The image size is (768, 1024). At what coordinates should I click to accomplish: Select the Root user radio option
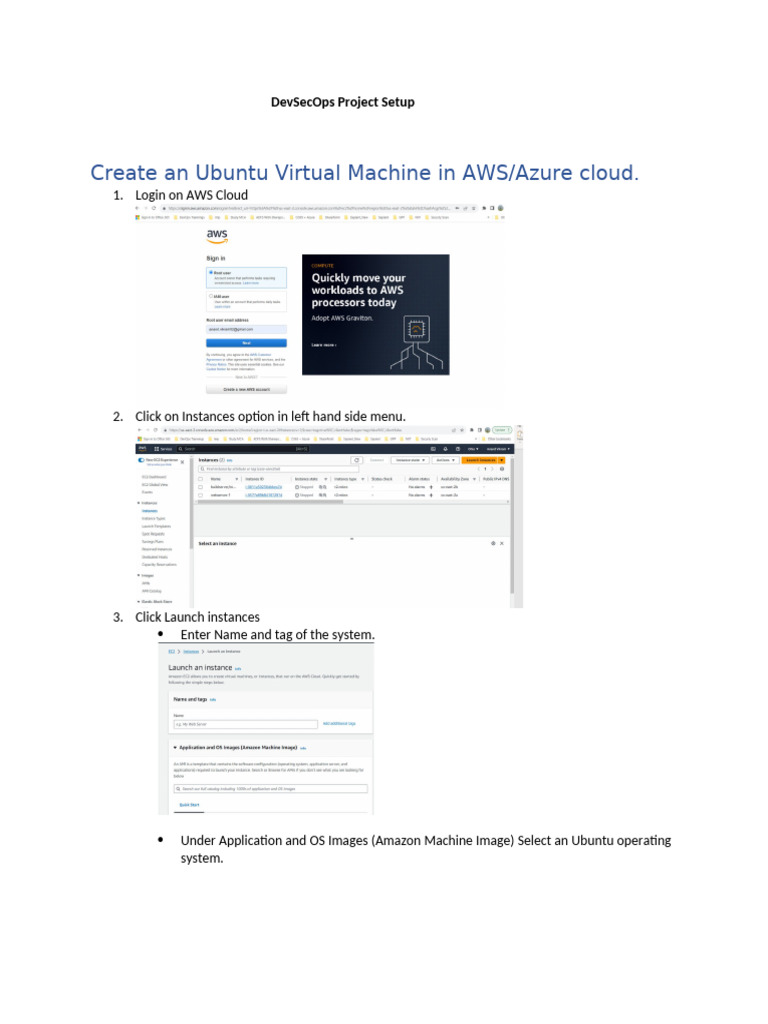(211, 272)
